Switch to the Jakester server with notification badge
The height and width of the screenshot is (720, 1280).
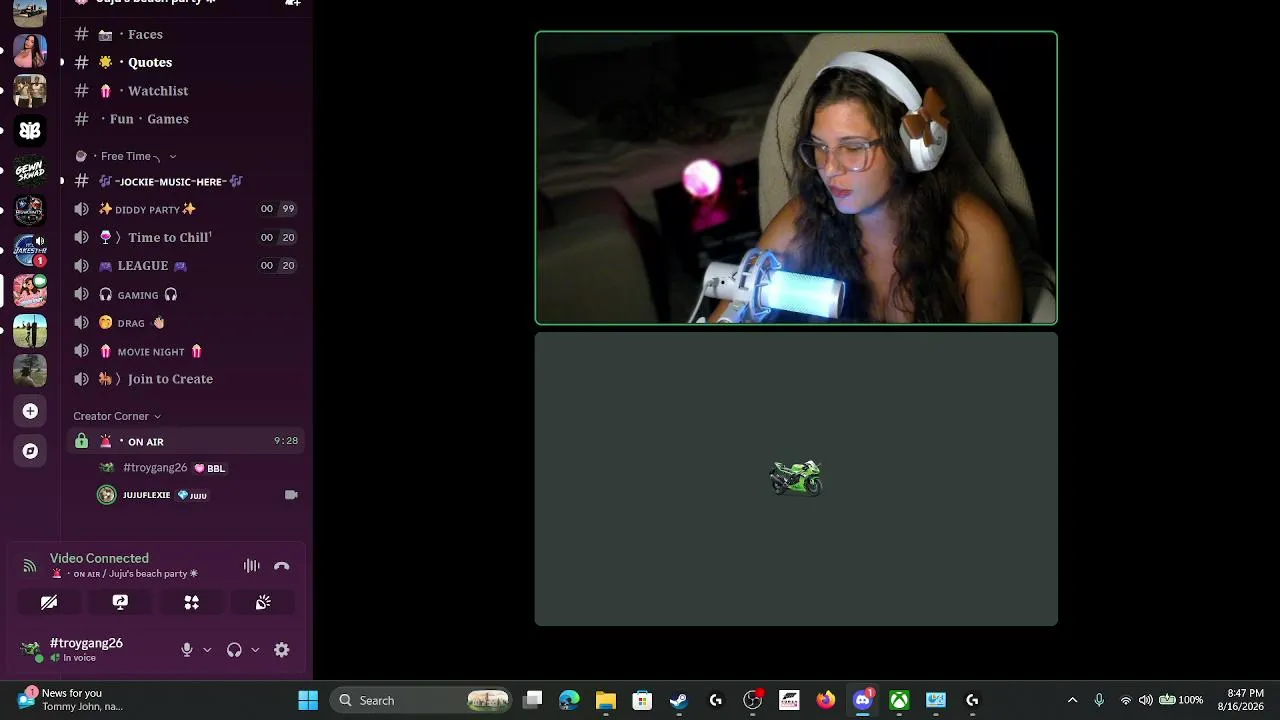30,251
